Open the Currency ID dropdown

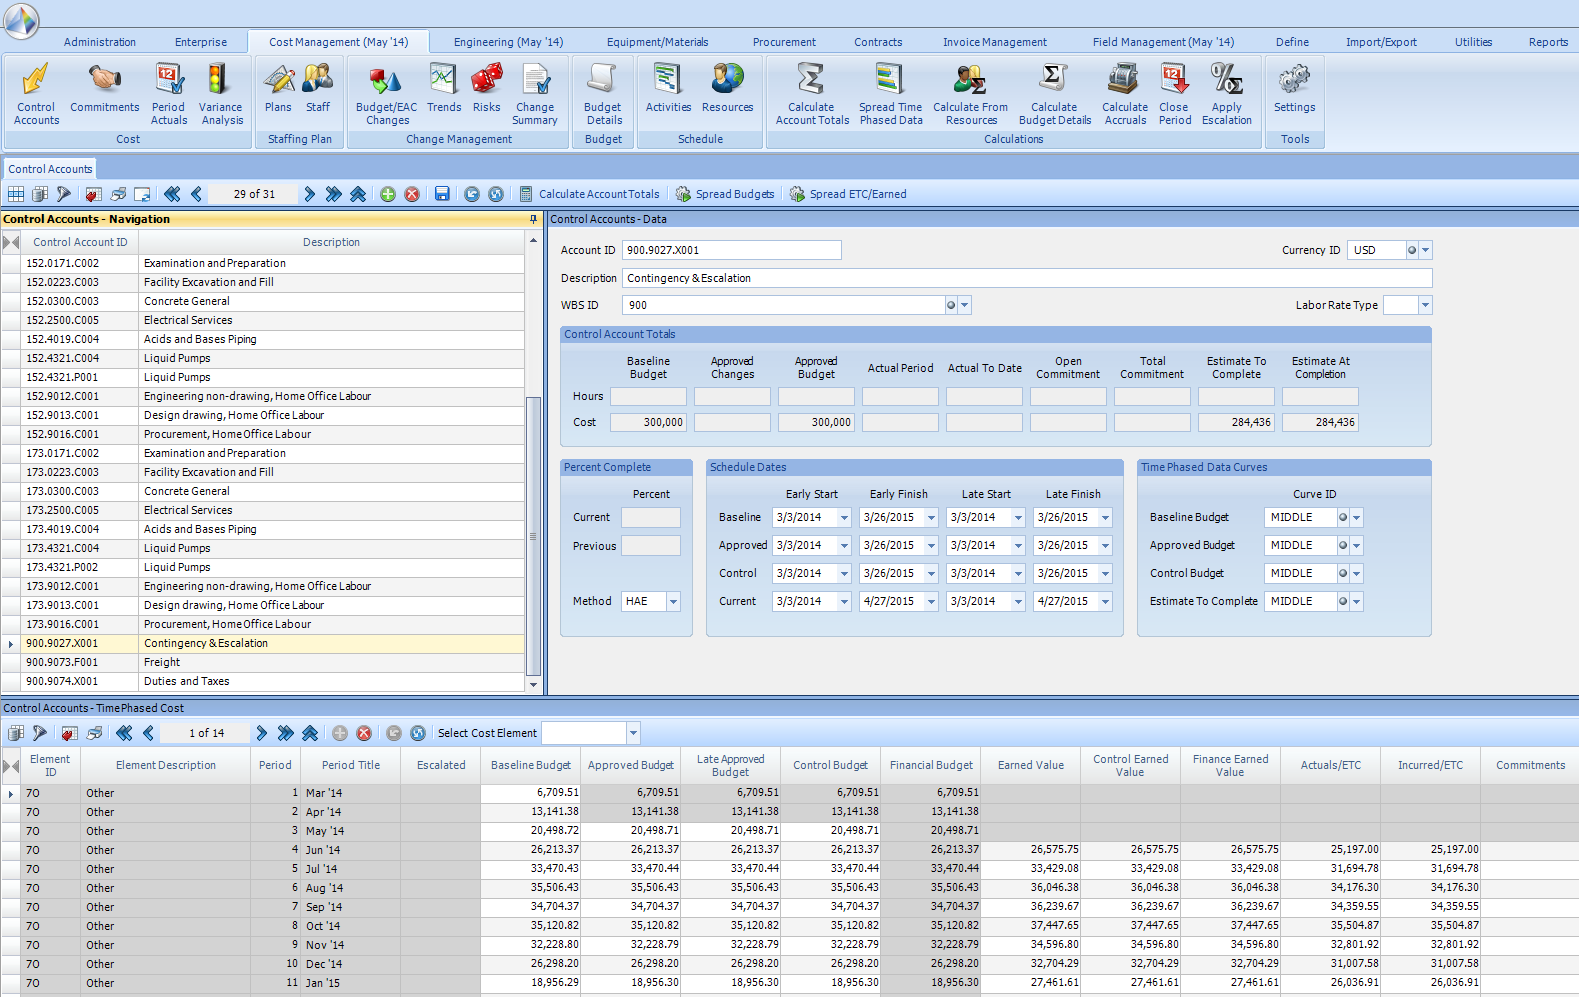(1426, 250)
